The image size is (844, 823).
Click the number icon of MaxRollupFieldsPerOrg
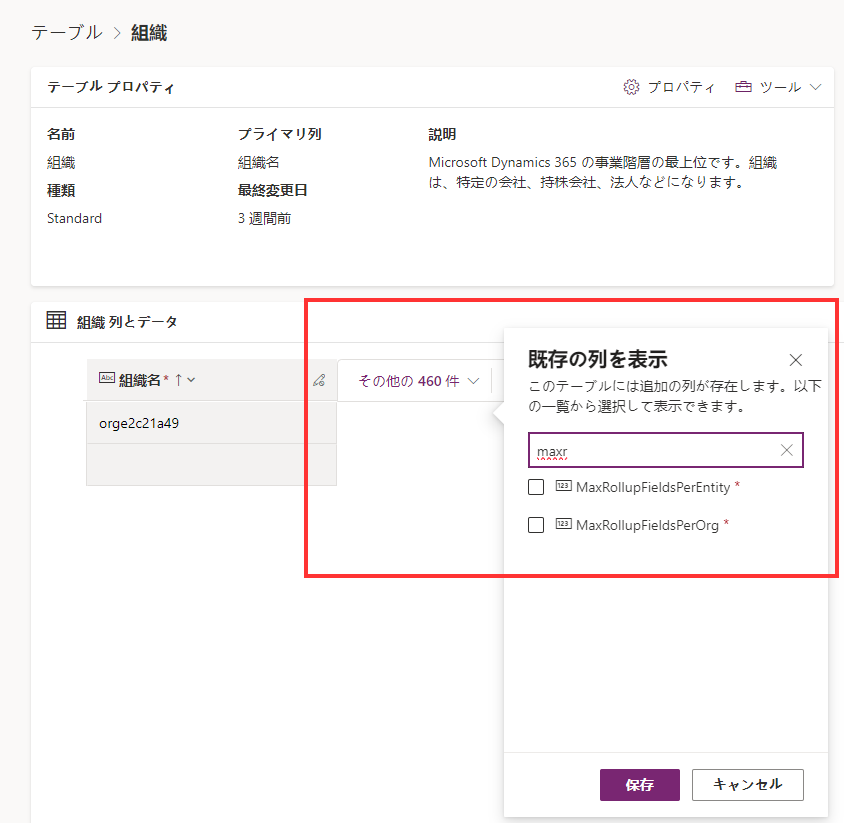point(564,524)
